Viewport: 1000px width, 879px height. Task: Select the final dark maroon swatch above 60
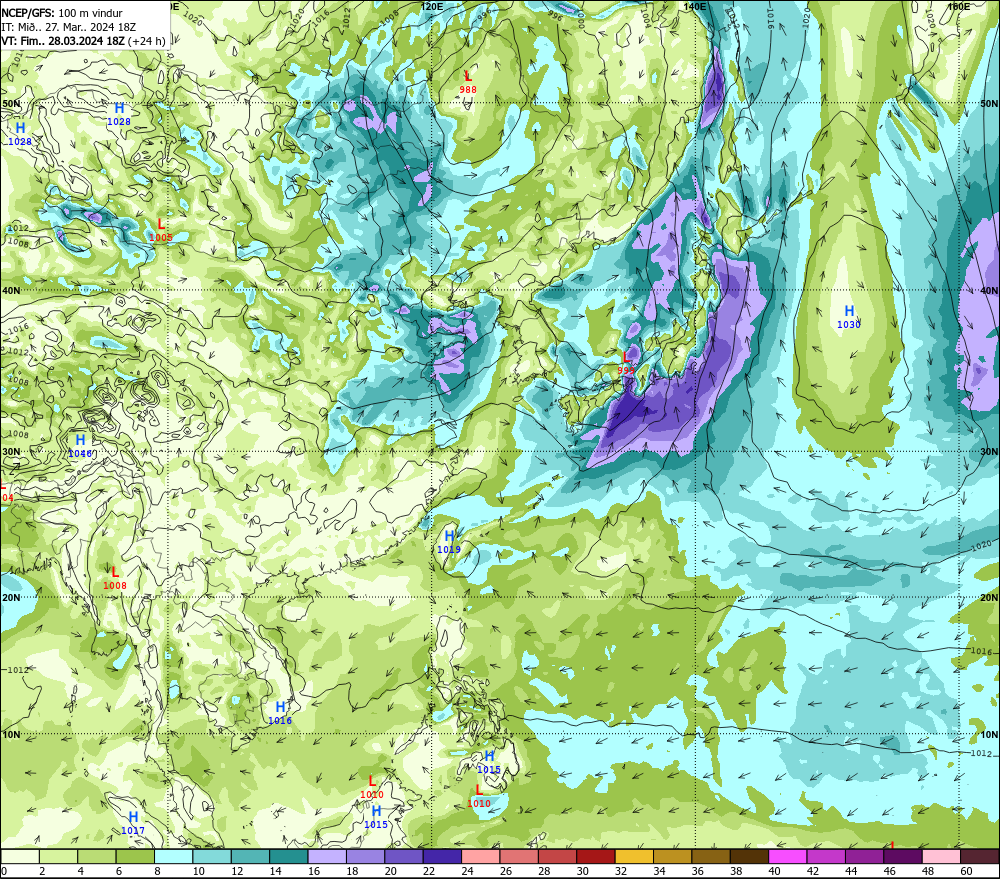tap(980, 856)
